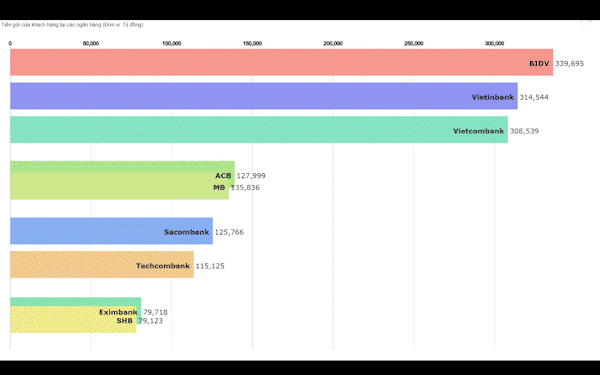
Task: Click the blue Sacombank bar
Action: coord(111,231)
